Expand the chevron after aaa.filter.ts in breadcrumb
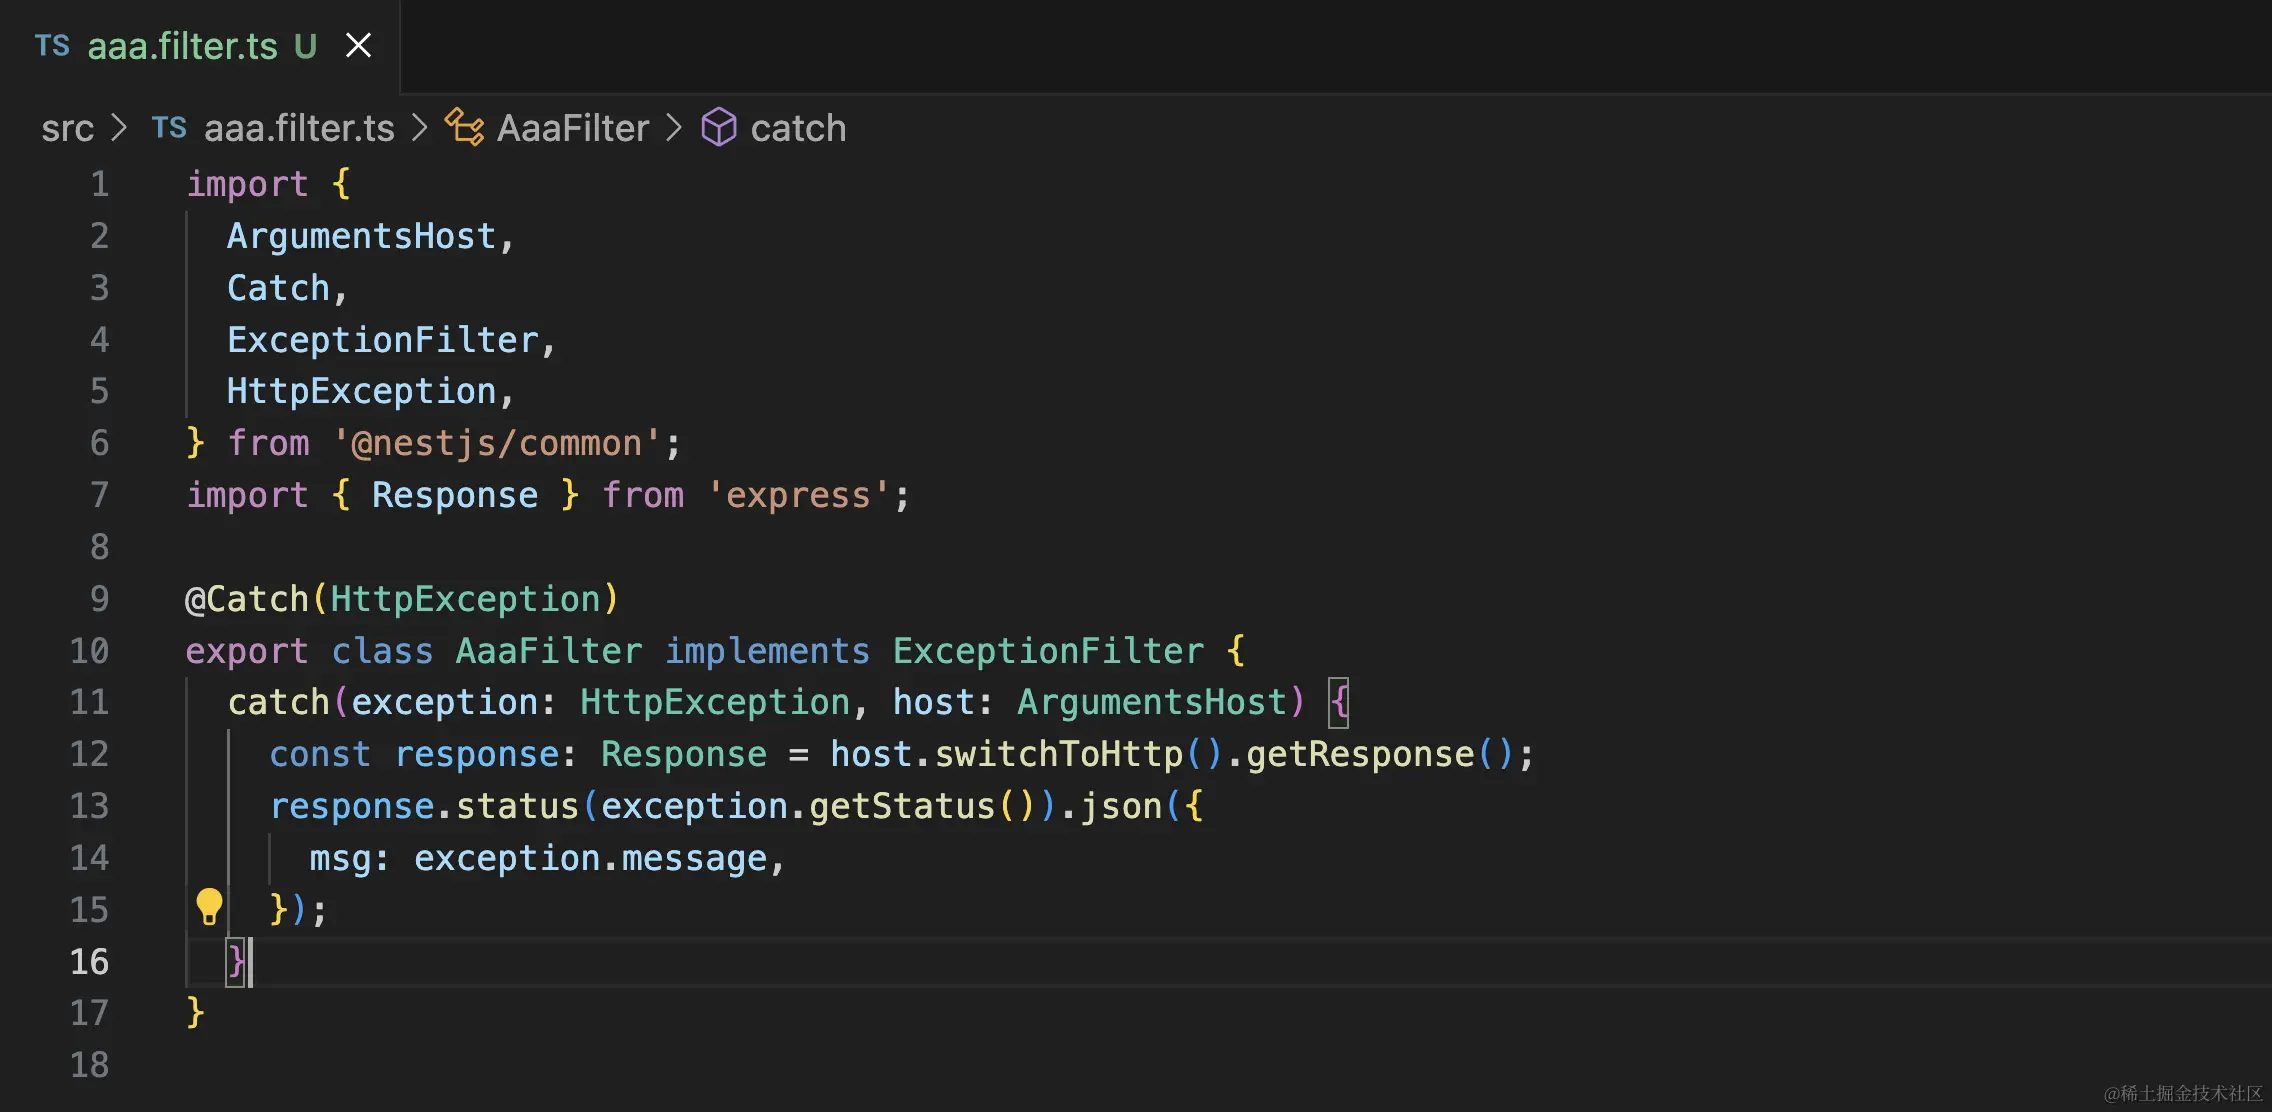This screenshot has height=1112, width=2272. coord(419,128)
